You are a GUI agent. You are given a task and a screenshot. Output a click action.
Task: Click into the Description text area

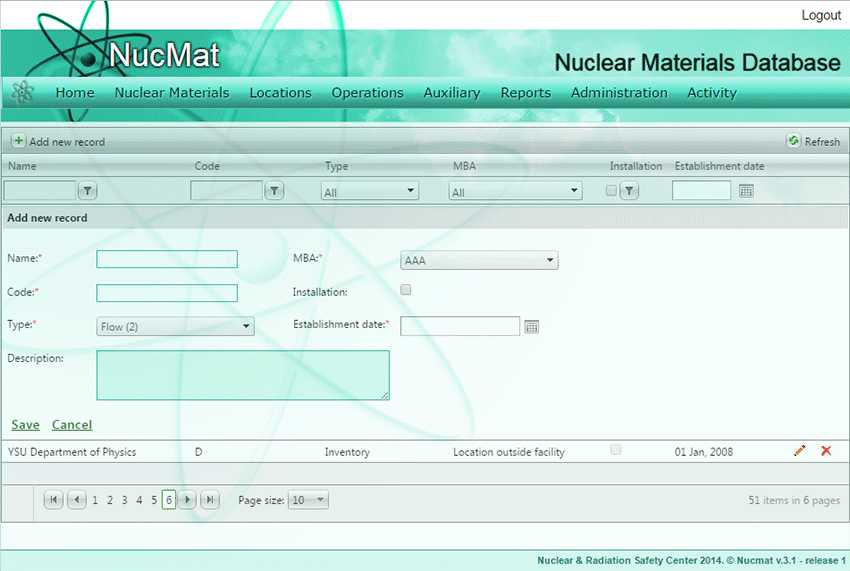pyautogui.click(x=243, y=375)
